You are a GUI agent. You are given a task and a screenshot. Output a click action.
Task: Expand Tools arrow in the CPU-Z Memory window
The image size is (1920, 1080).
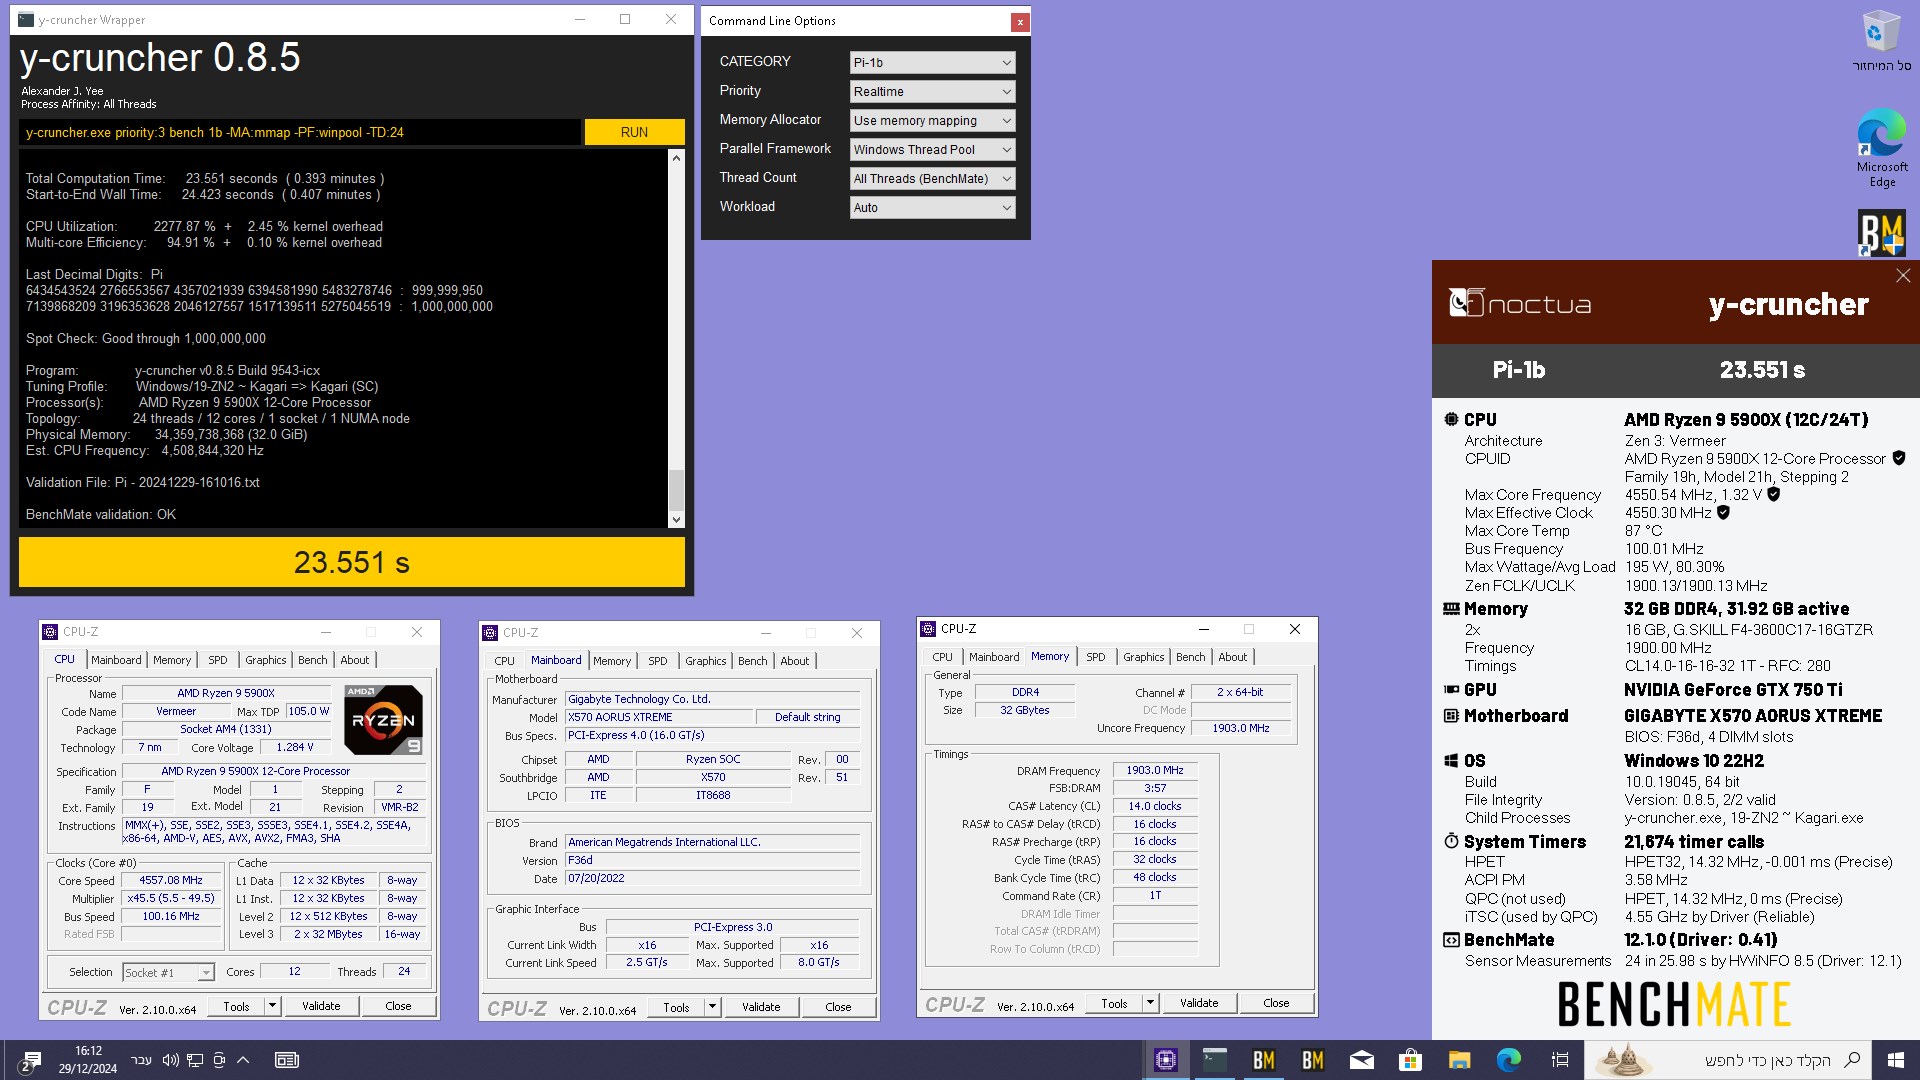[x=1150, y=1003]
